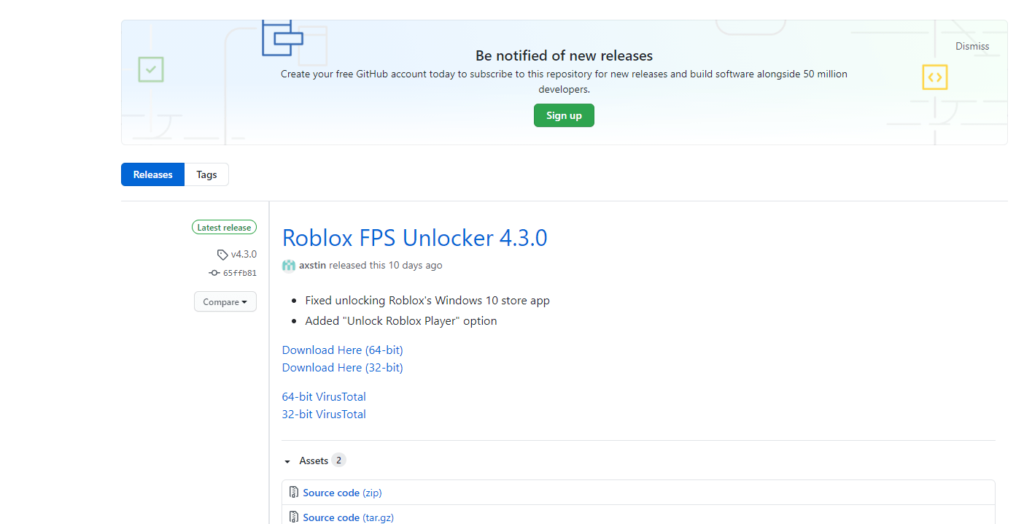Screen dimensions: 1024x524
Task: Click the zip file icon beside Source code (zip)
Action: [x=294, y=493]
